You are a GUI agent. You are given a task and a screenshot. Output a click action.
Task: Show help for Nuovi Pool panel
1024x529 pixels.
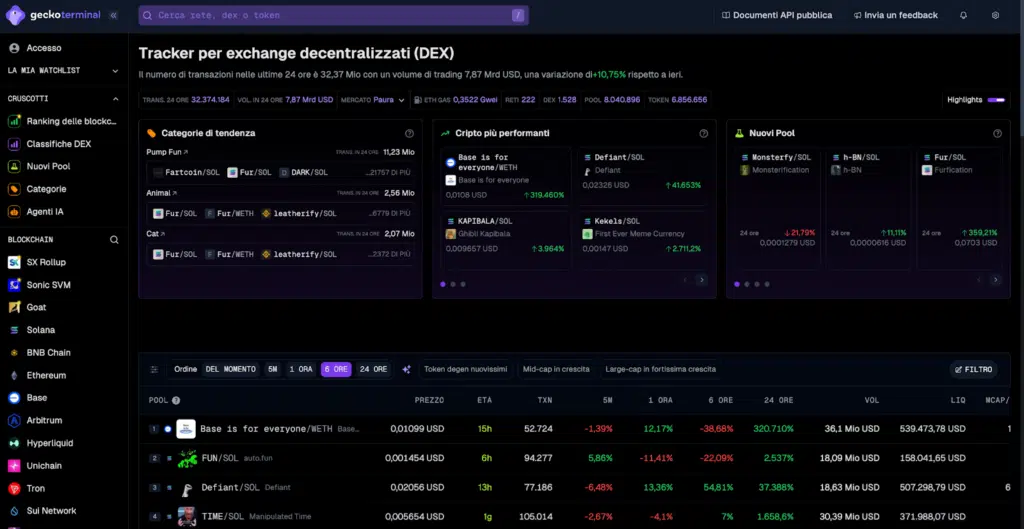pyautogui.click(x=997, y=133)
